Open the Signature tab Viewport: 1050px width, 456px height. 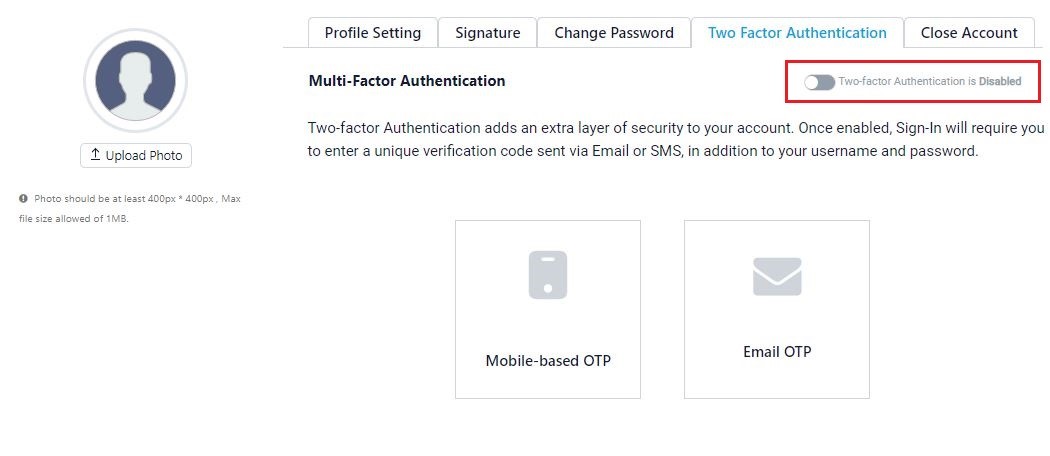[488, 33]
